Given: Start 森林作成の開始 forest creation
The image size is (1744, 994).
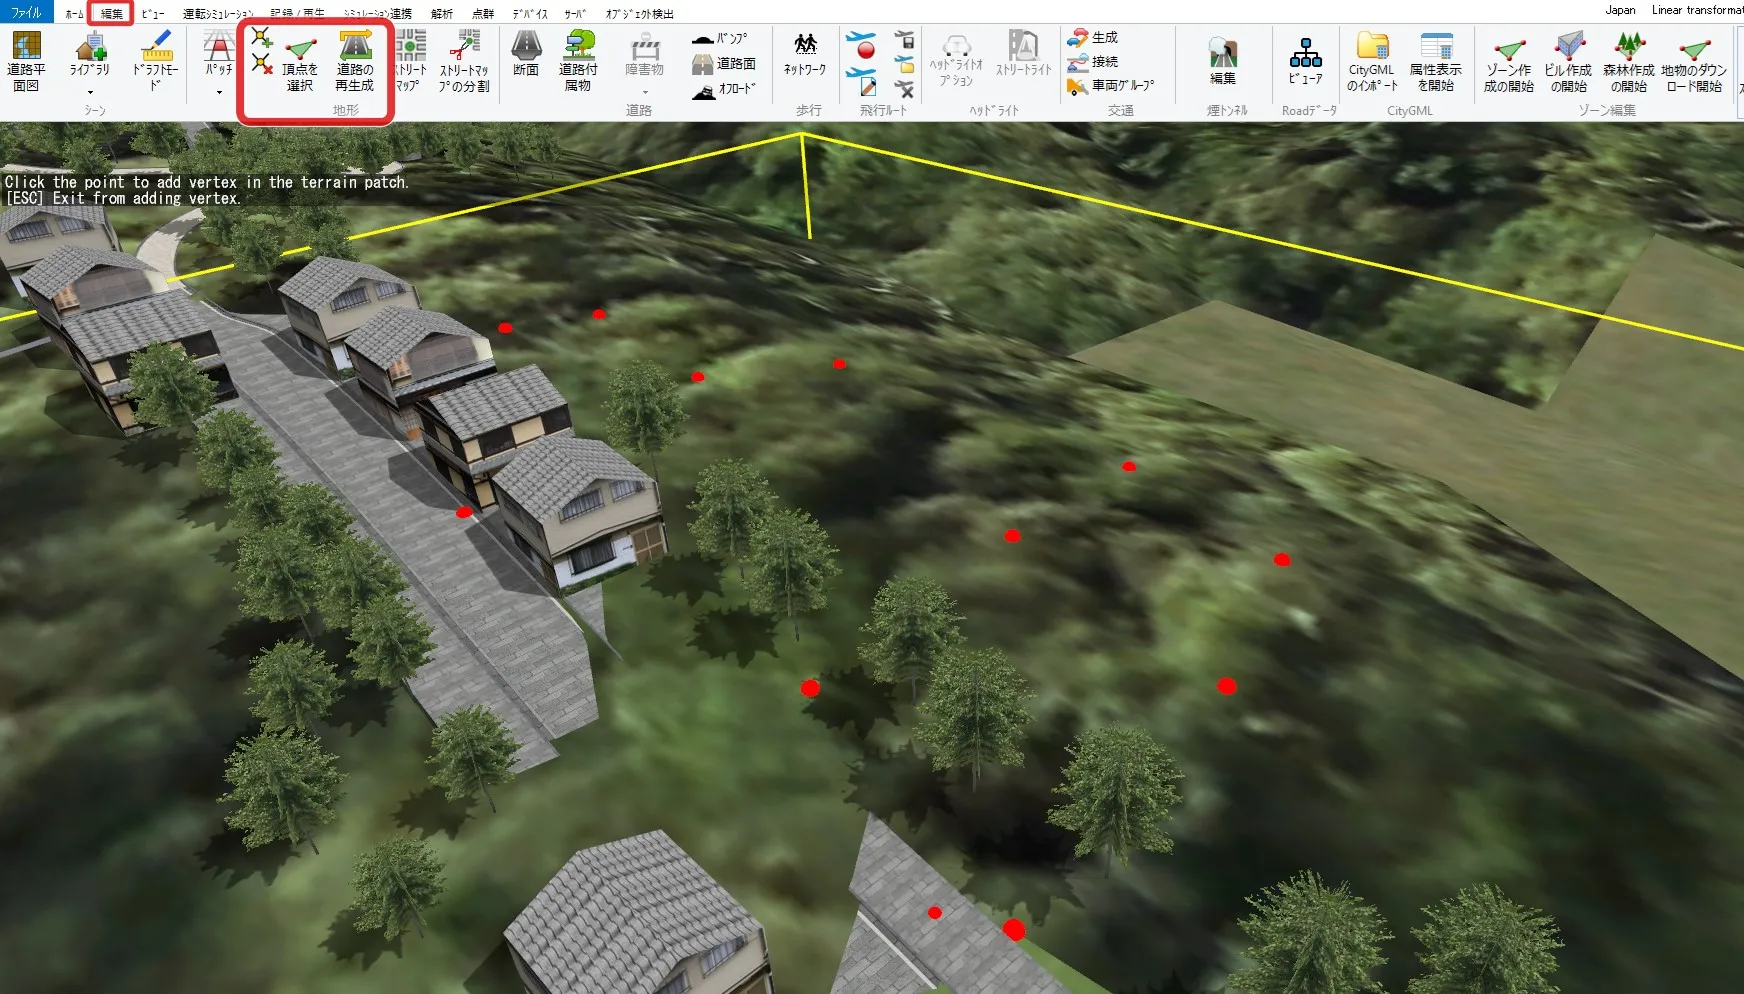Looking at the screenshot, I should [1628, 62].
